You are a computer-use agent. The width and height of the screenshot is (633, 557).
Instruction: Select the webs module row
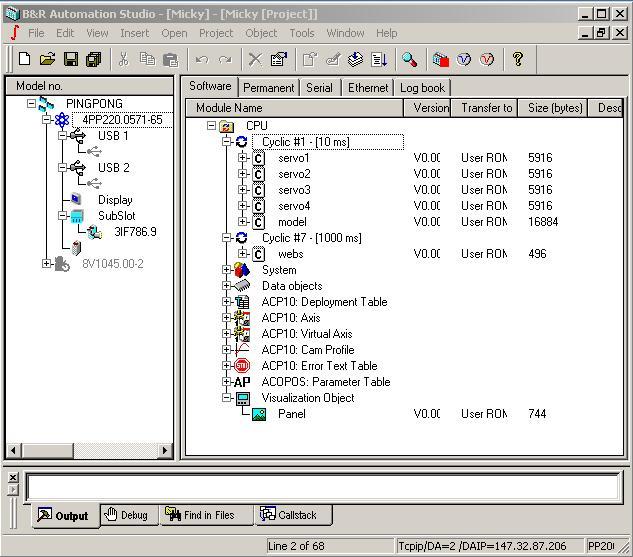(x=291, y=254)
